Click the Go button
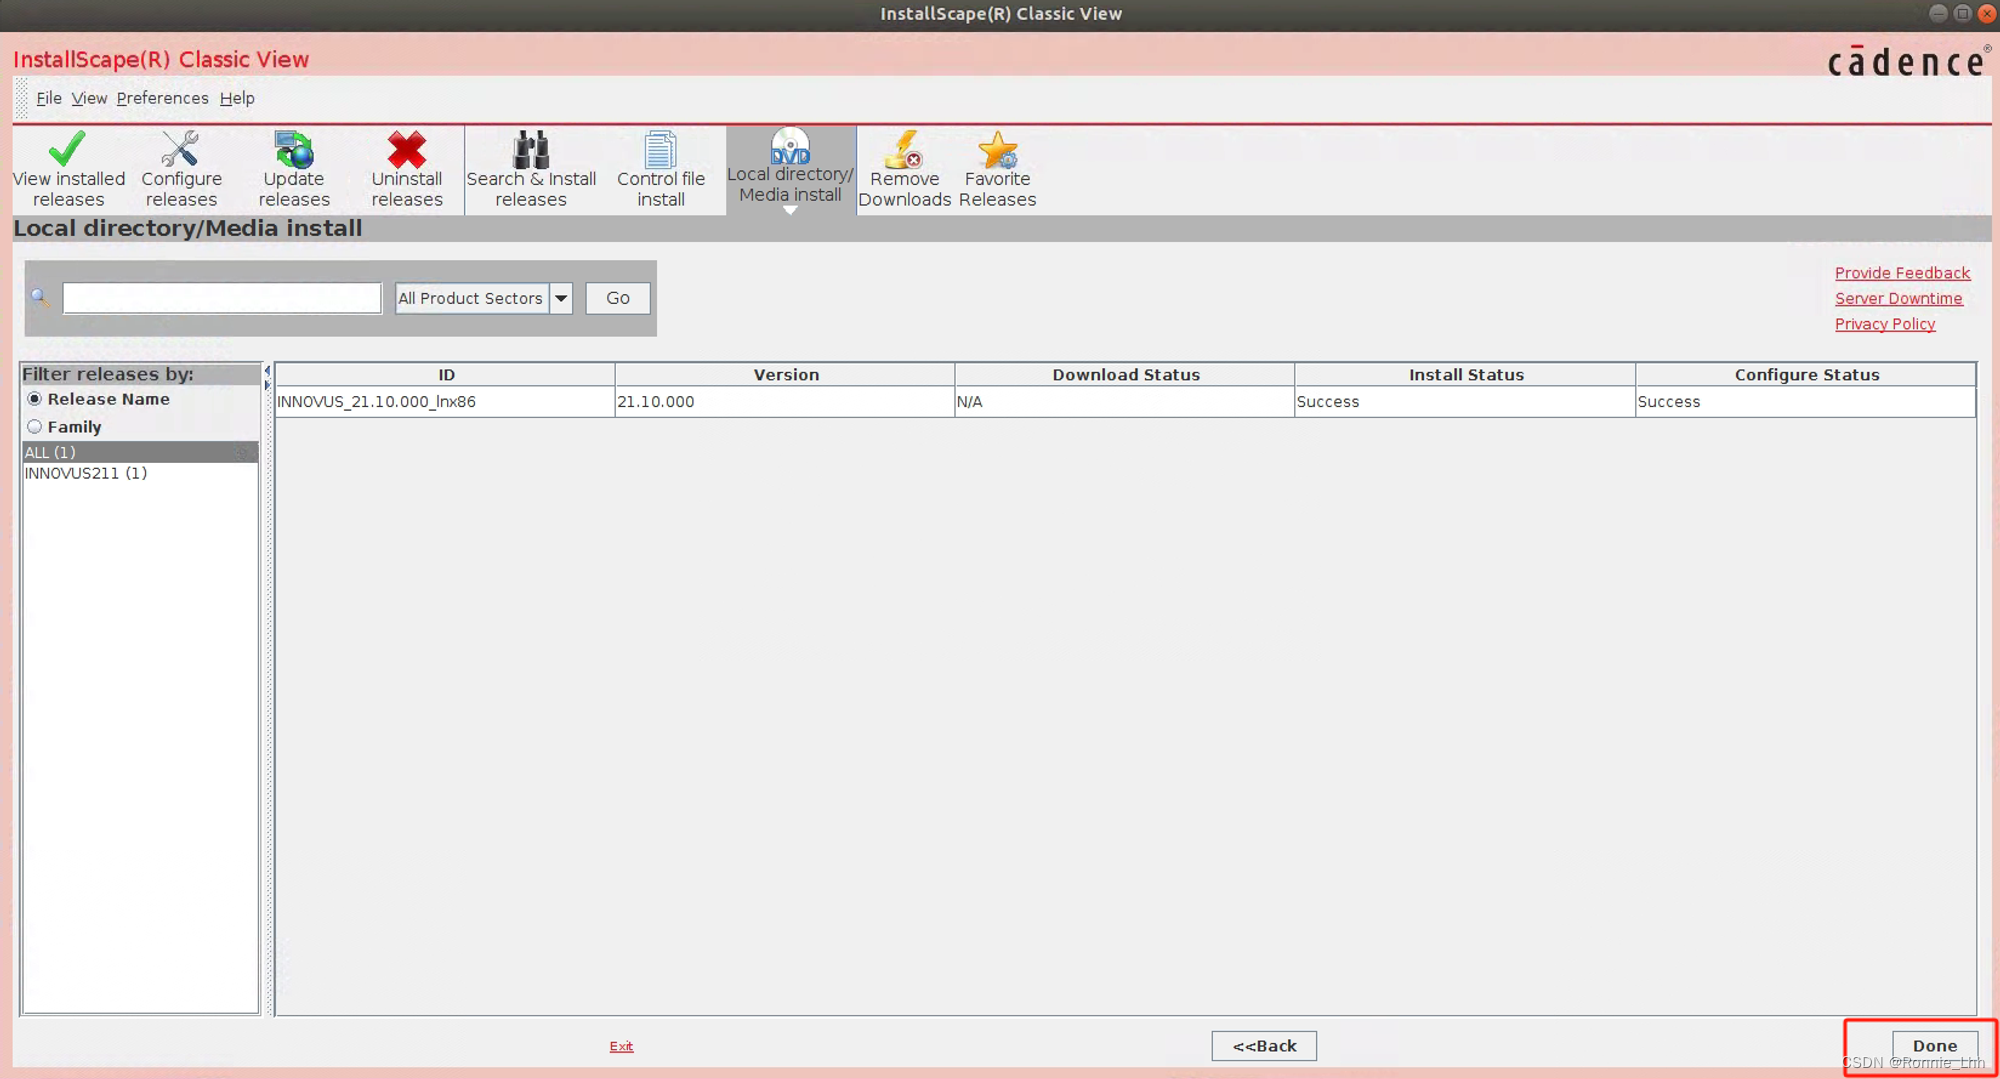This screenshot has width=2000, height=1079. (x=618, y=298)
